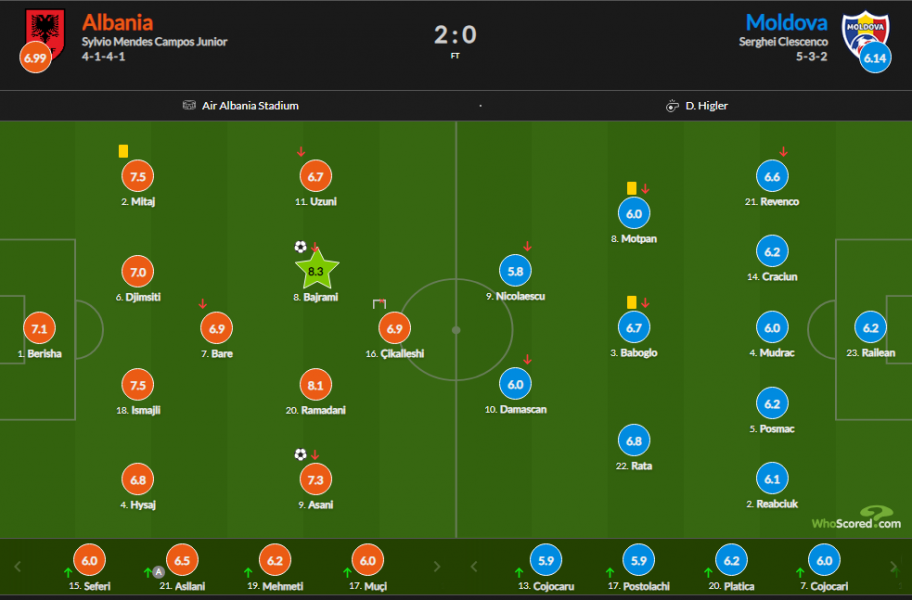912x600 pixels.
Task: Show the previous Moldova substitutes with the left chevron
Action: click(473, 566)
